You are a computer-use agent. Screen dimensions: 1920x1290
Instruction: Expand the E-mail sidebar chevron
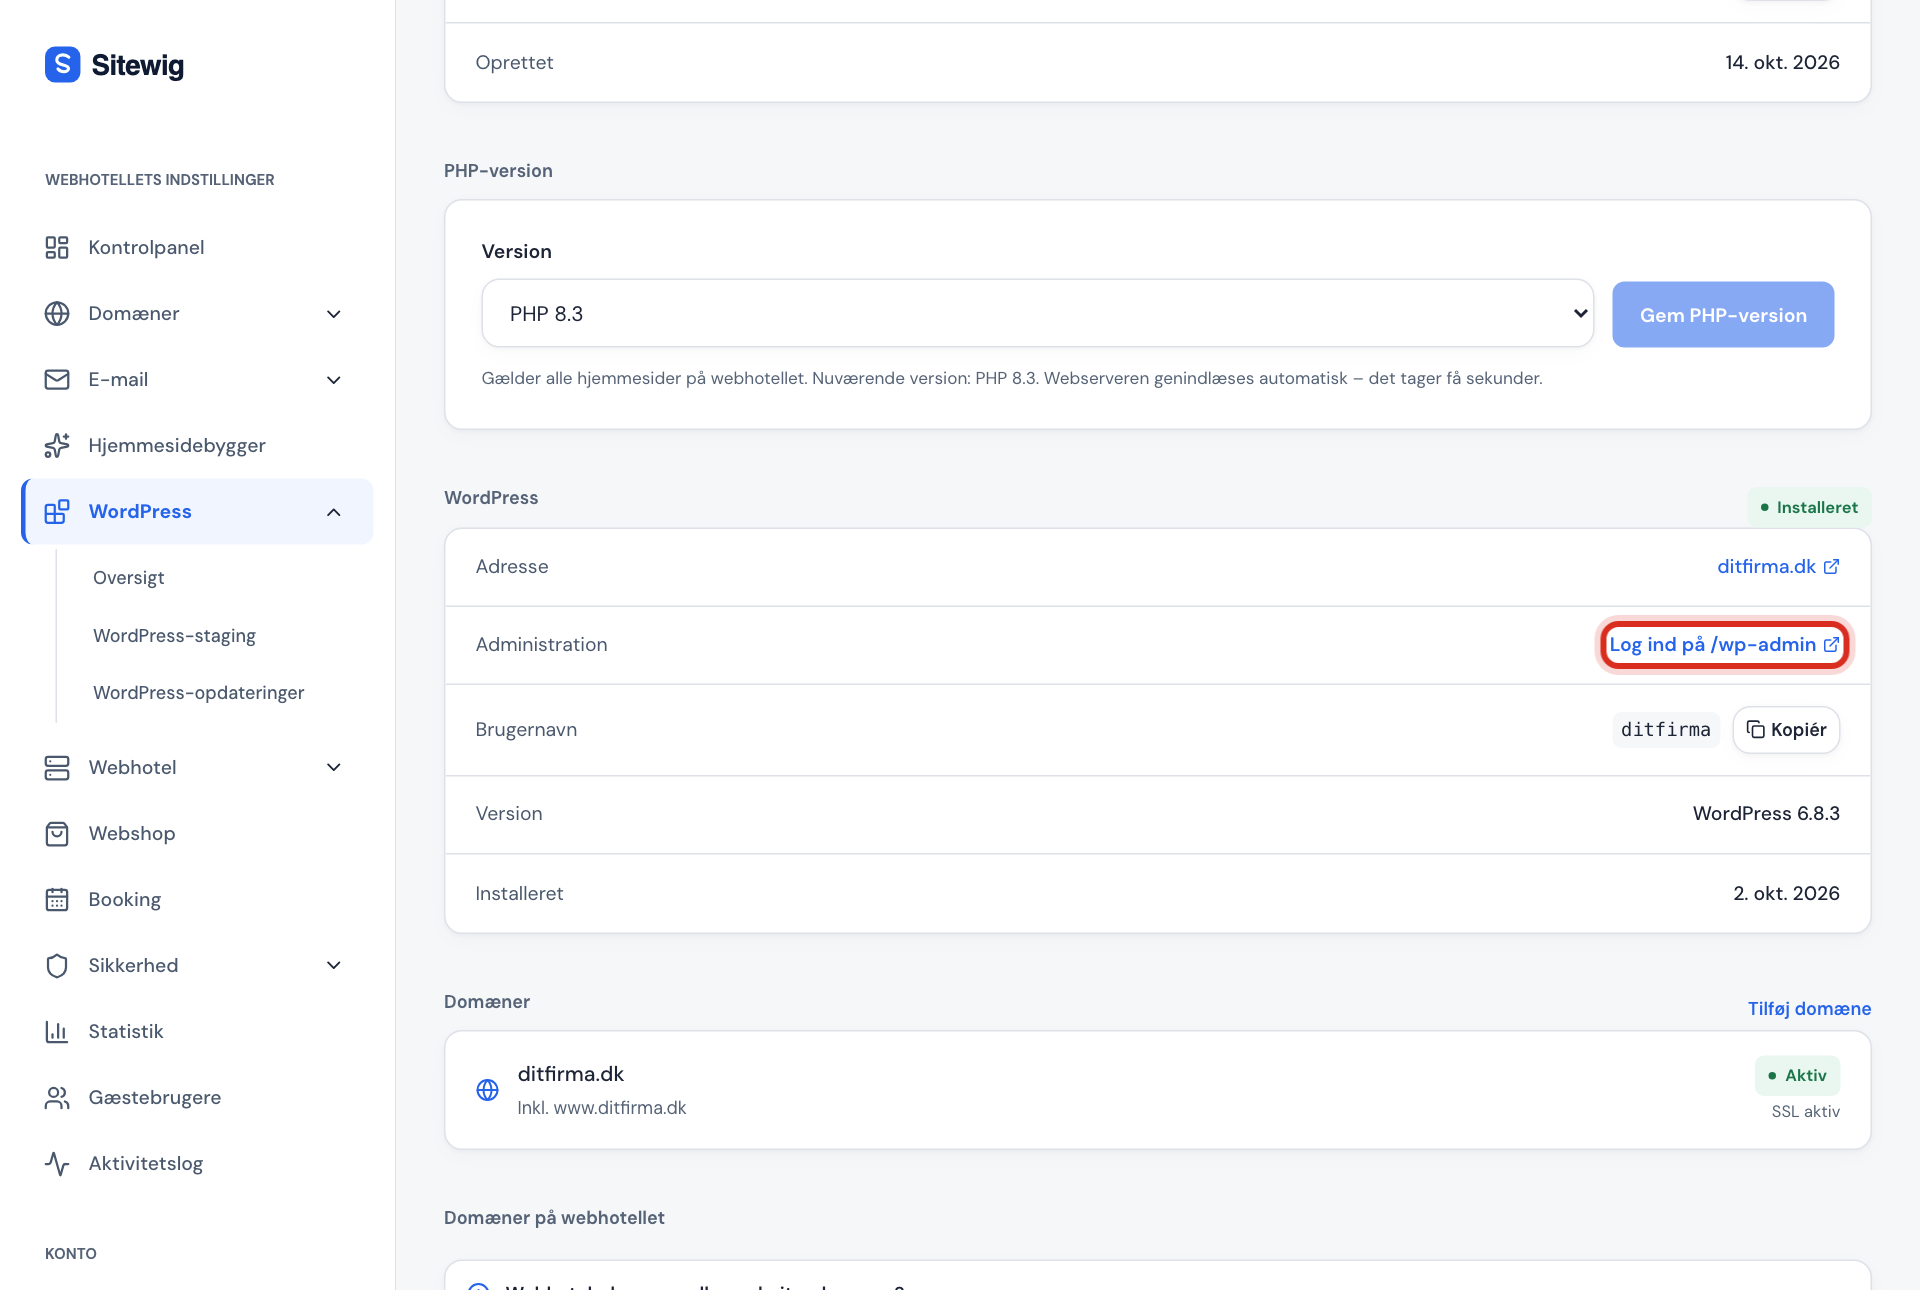(x=334, y=380)
